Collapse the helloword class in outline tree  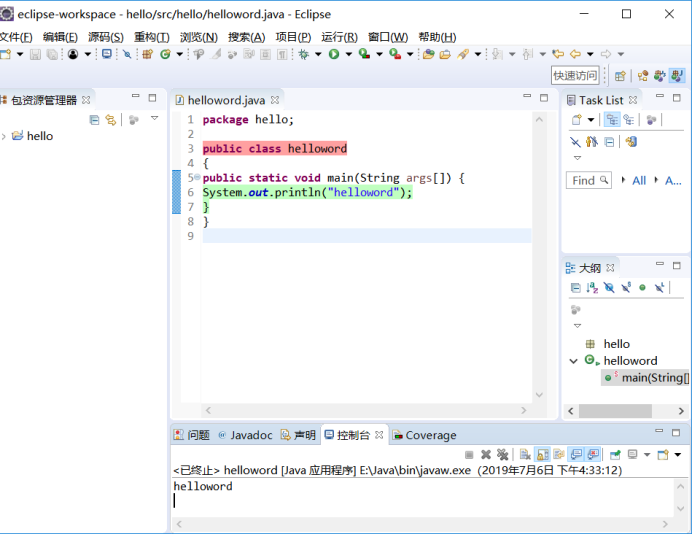[574, 361]
